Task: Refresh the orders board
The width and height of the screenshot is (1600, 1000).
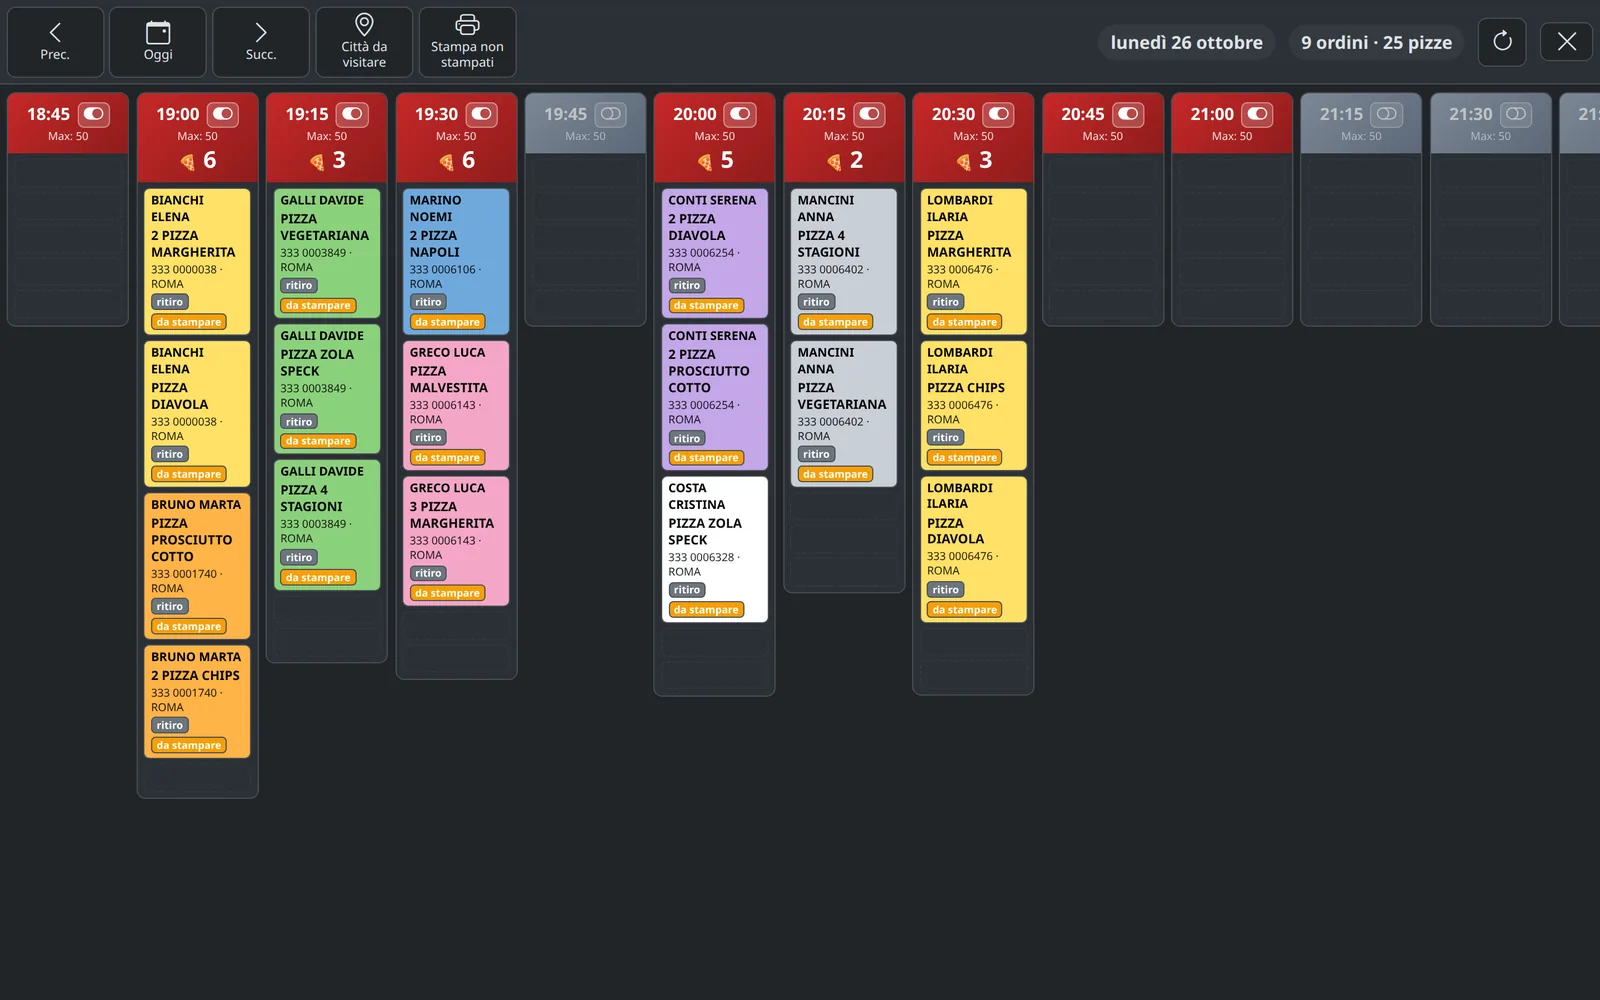Action: (1502, 42)
